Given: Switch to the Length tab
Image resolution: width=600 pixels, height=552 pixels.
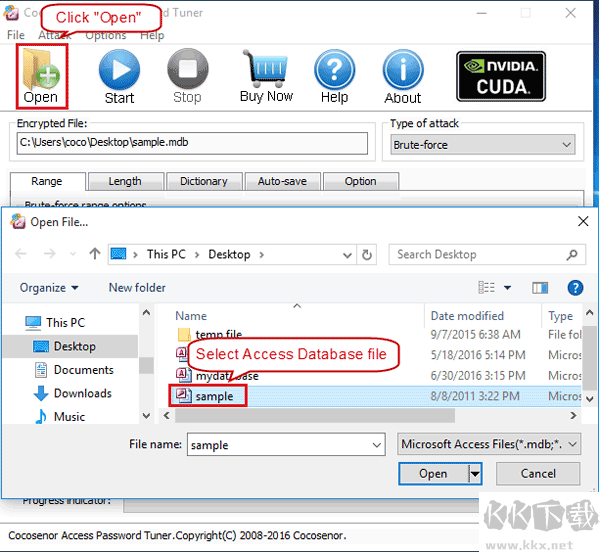Looking at the screenshot, I should 125,181.
